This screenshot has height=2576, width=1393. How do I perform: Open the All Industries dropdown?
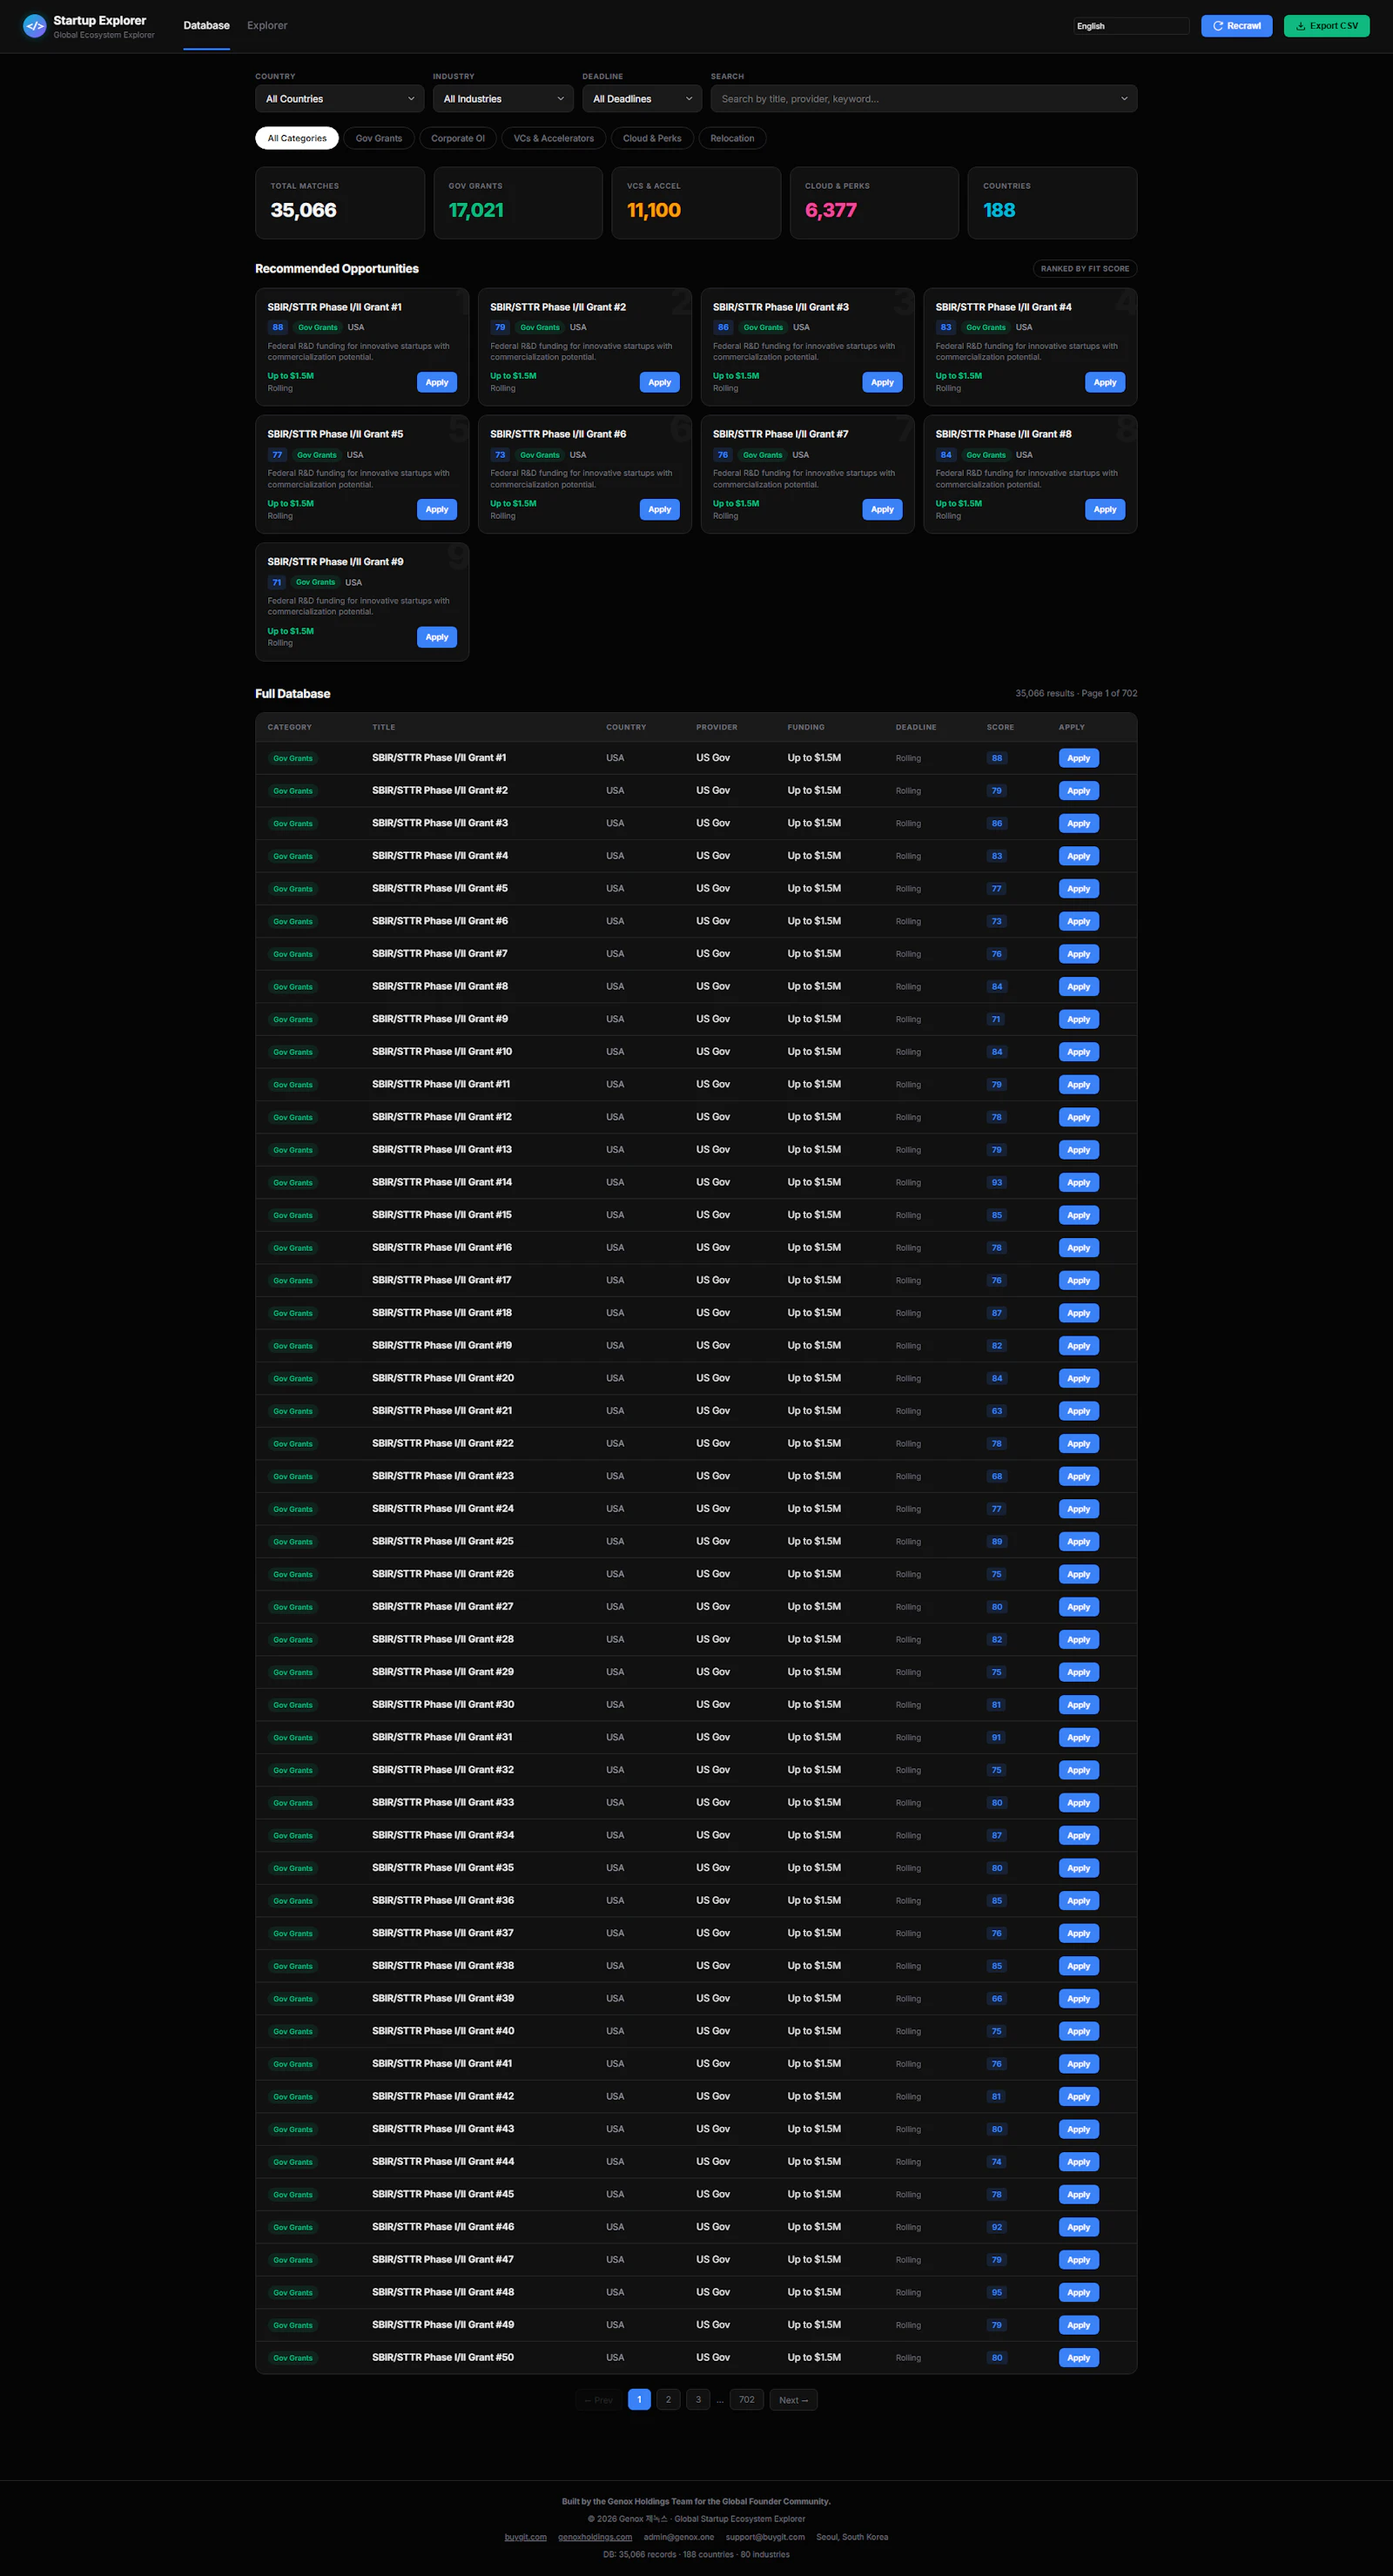point(503,99)
